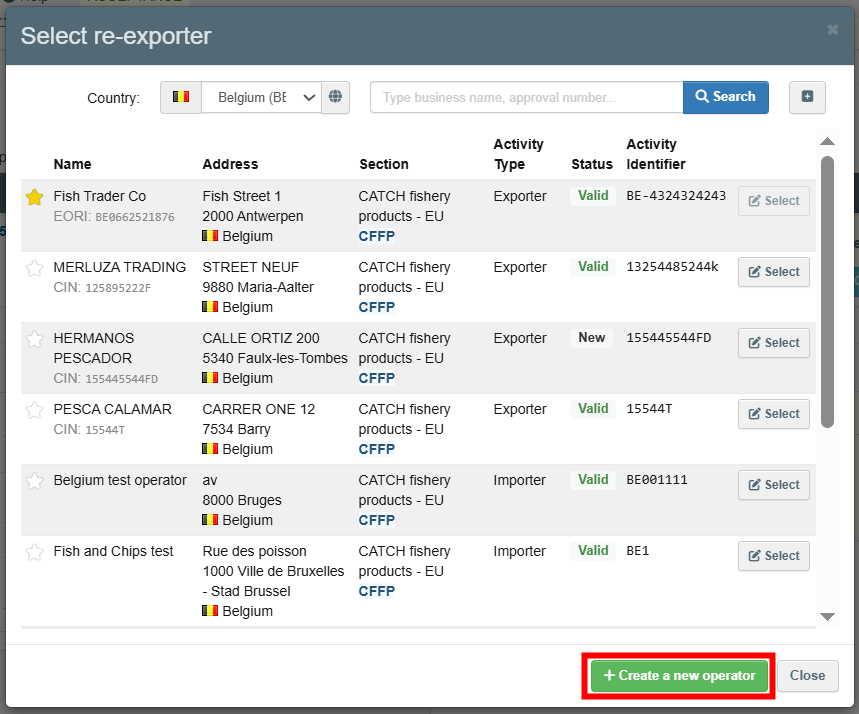This screenshot has width=859, height=714.
Task: Select the MERLUZA TRADING operator
Action: point(773,272)
